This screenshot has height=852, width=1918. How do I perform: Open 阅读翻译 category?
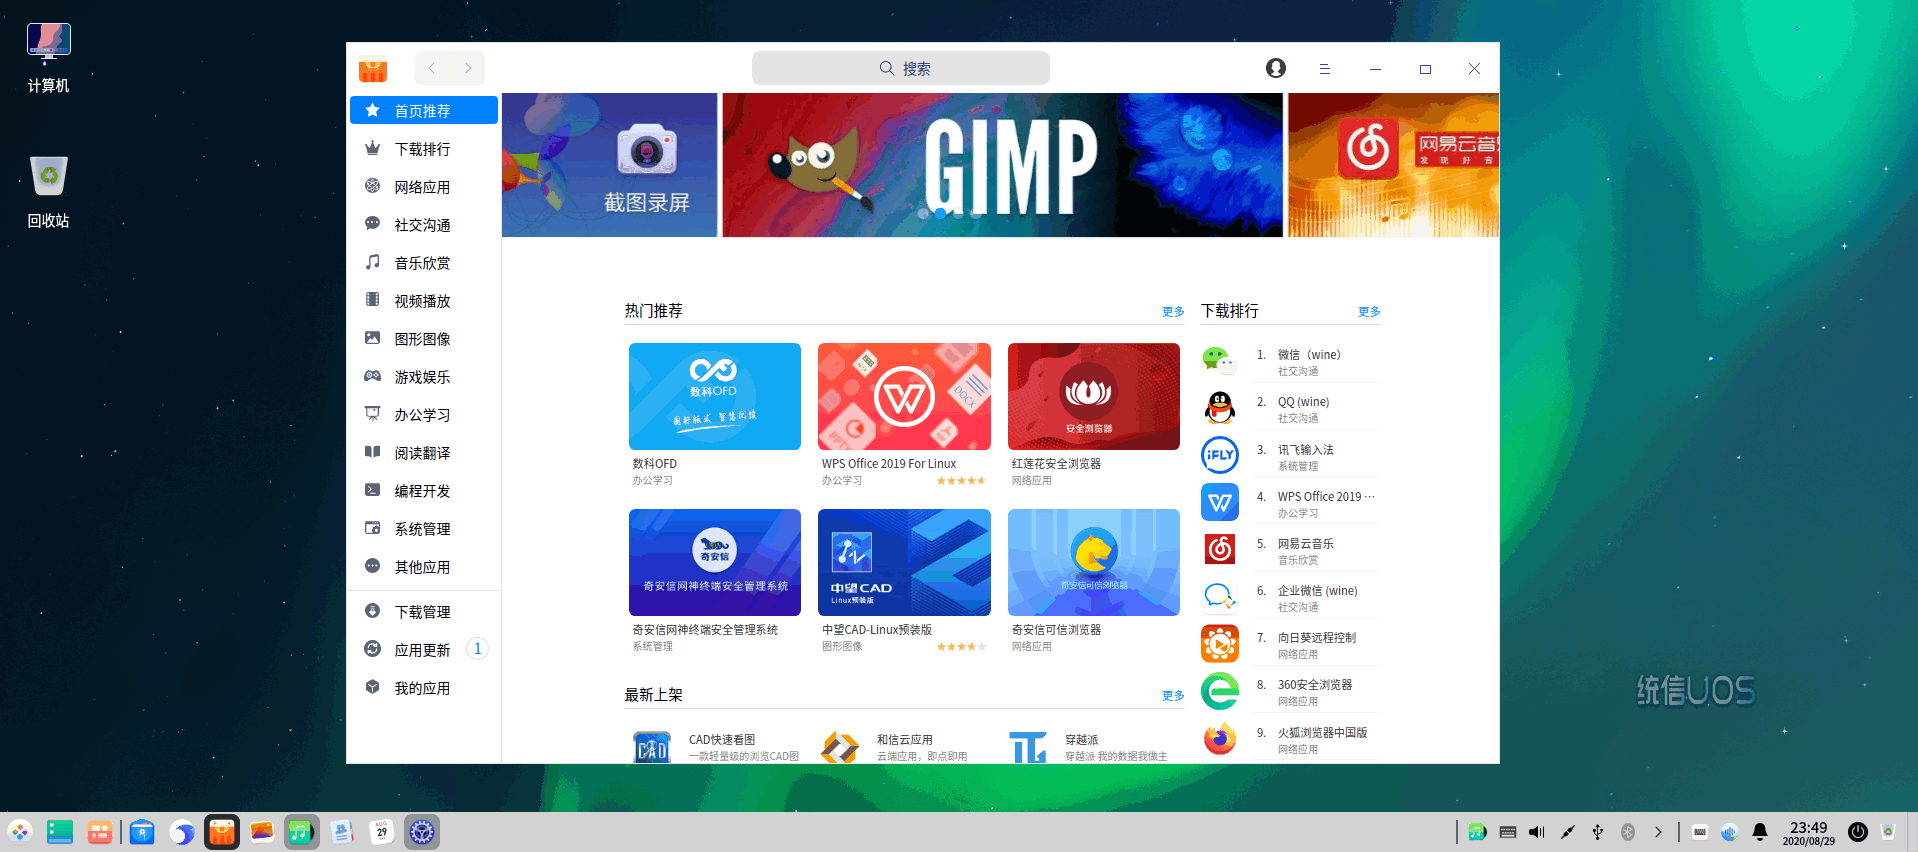click(424, 452)
